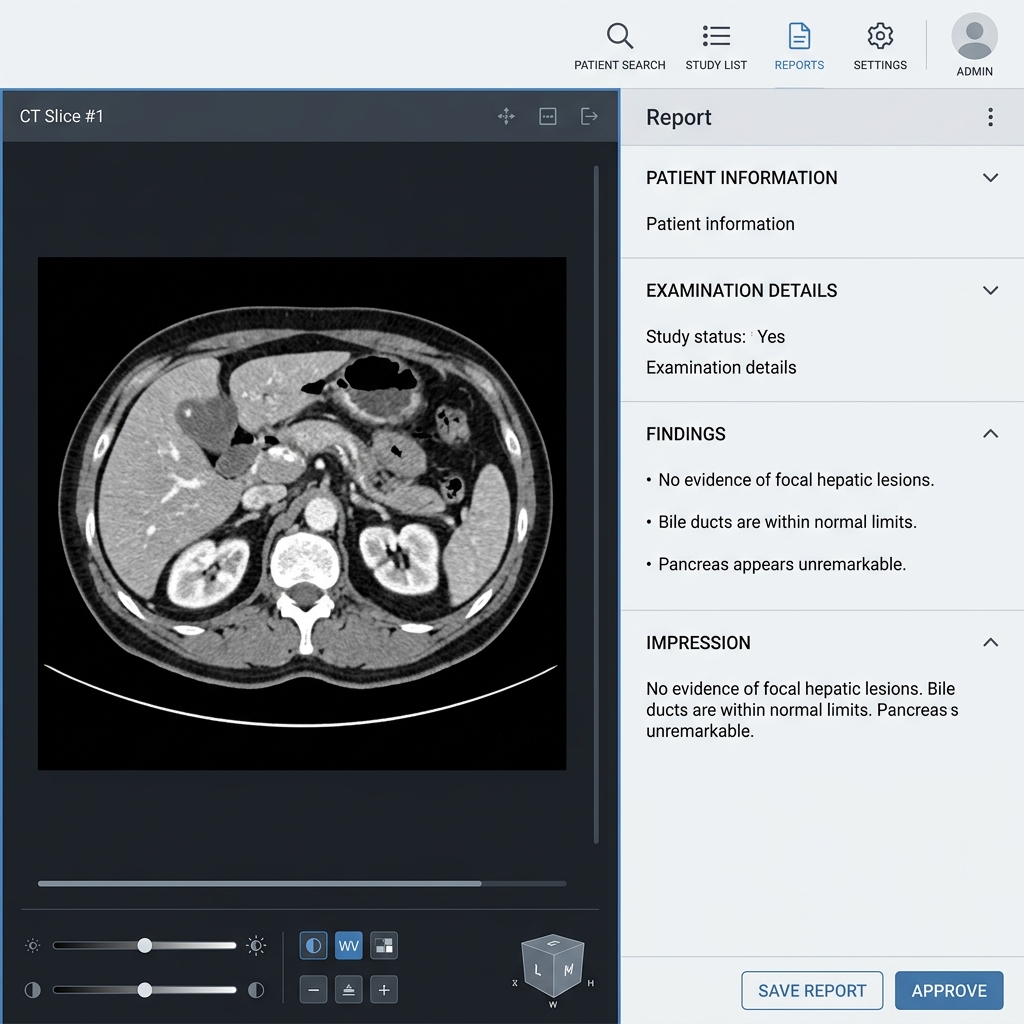
Task: Click the reset view icon between minus and plus
Action: [x=349, y=989]
